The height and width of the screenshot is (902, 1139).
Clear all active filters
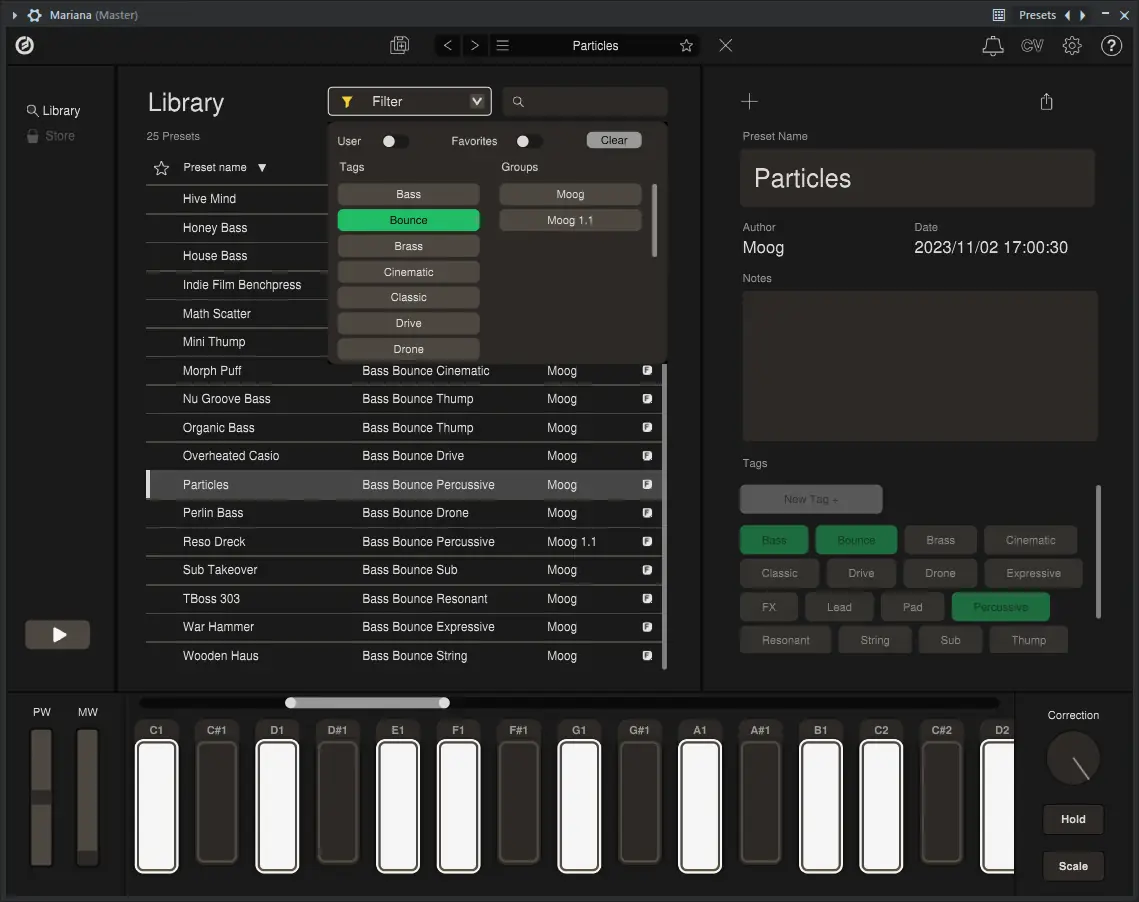click(x=613, y=140)
